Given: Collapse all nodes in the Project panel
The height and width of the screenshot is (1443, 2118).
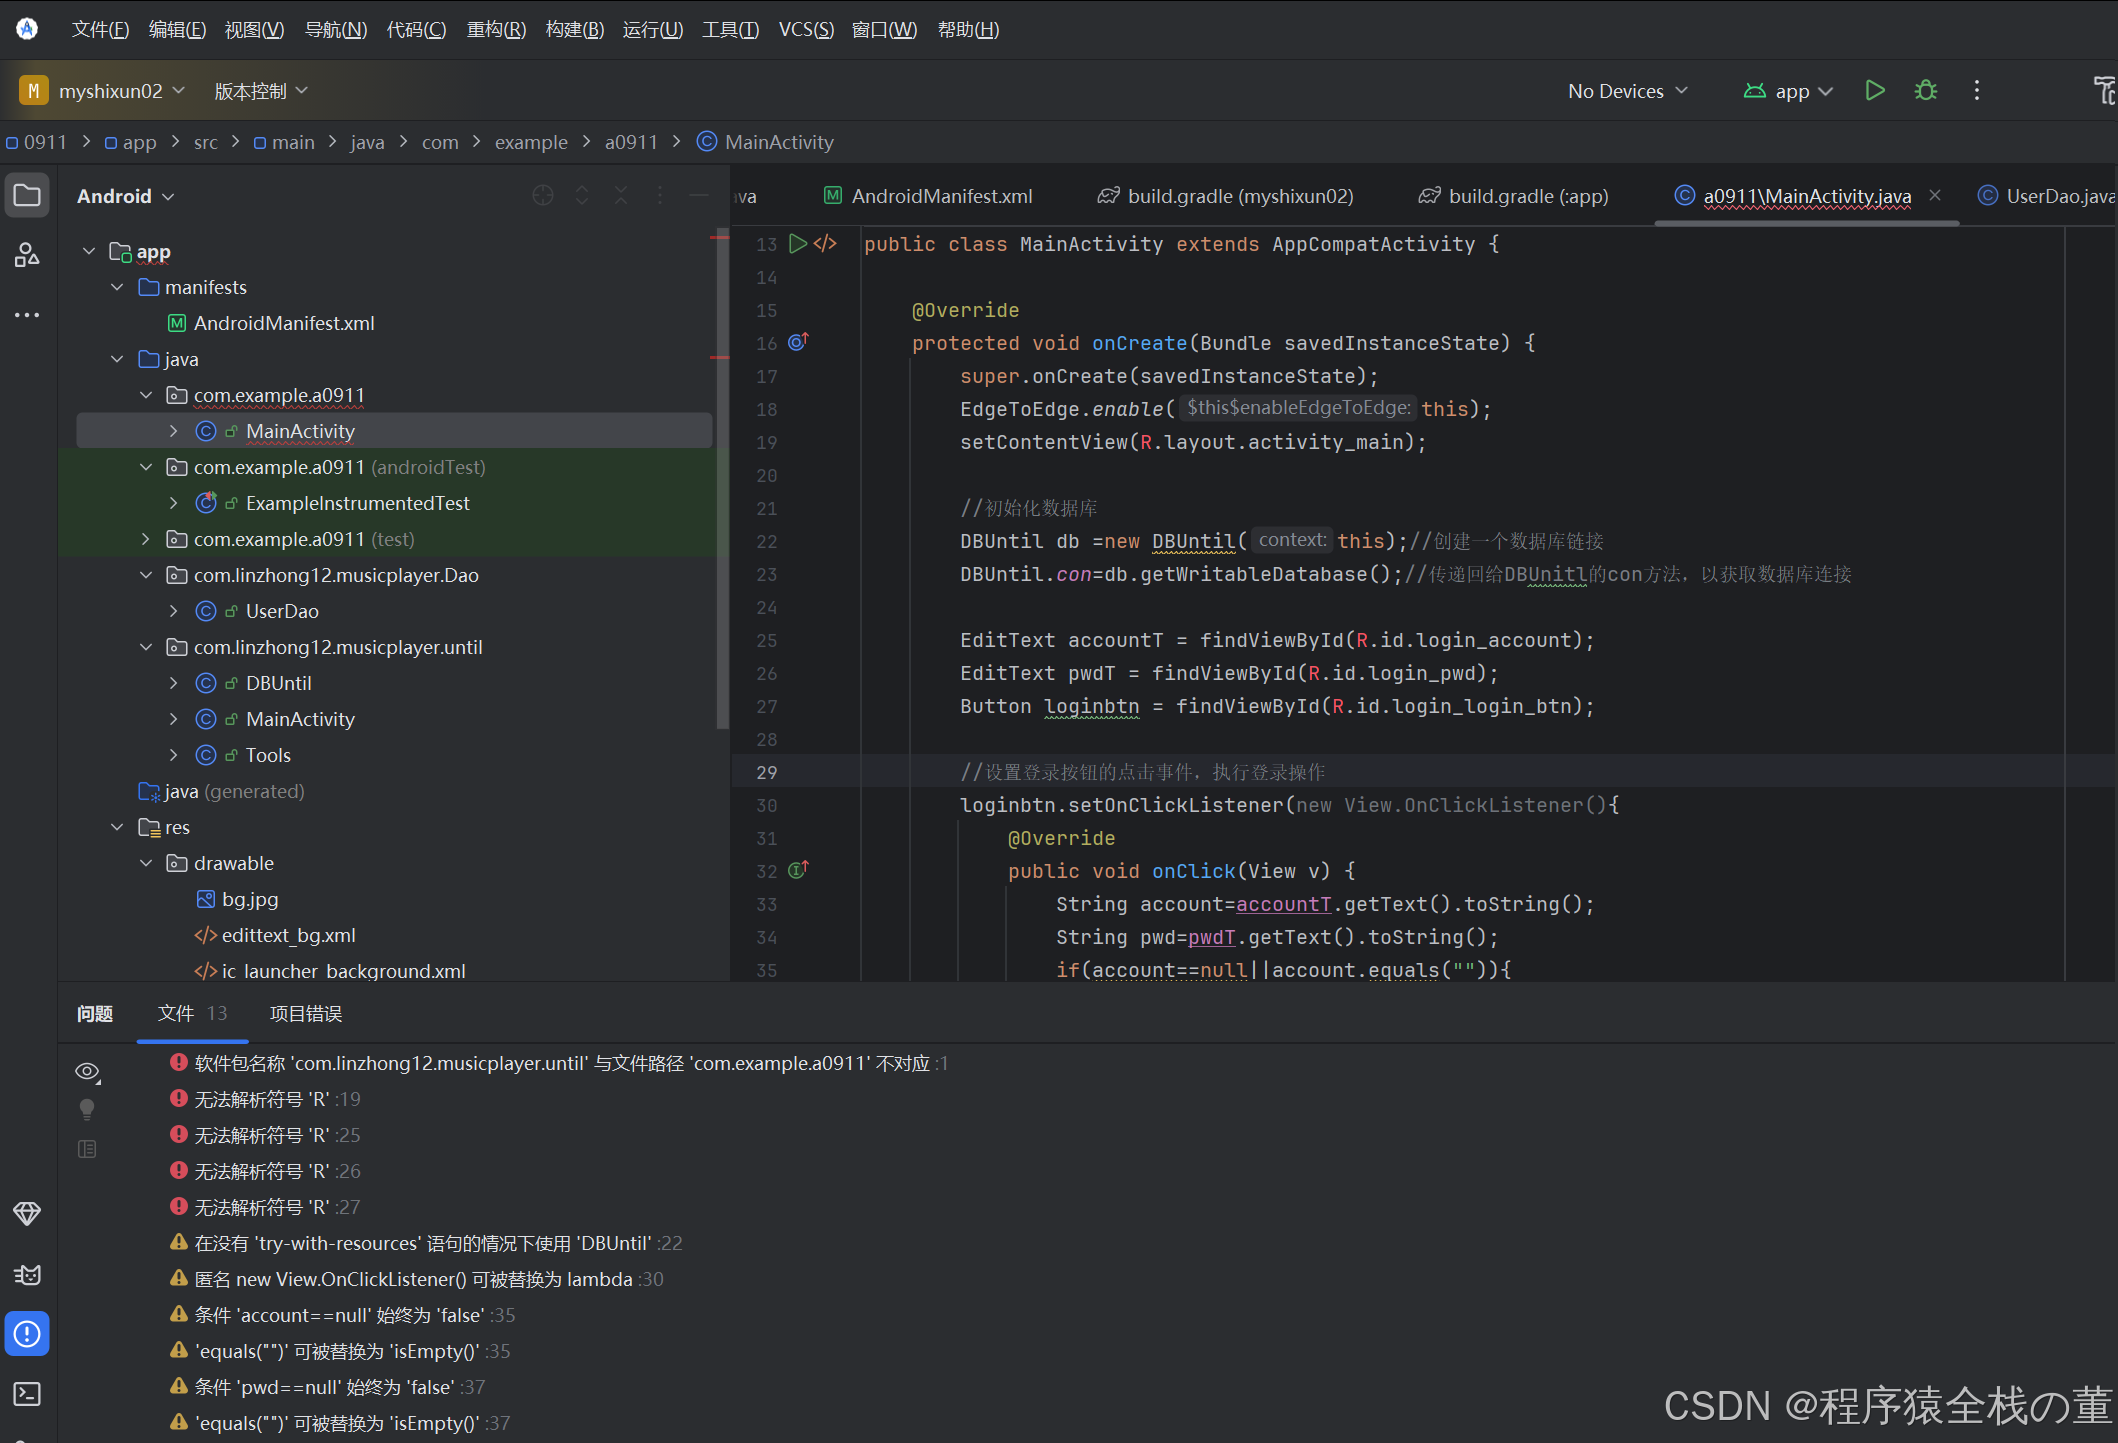Looking at the screenshot, I should tap(621, 196).
